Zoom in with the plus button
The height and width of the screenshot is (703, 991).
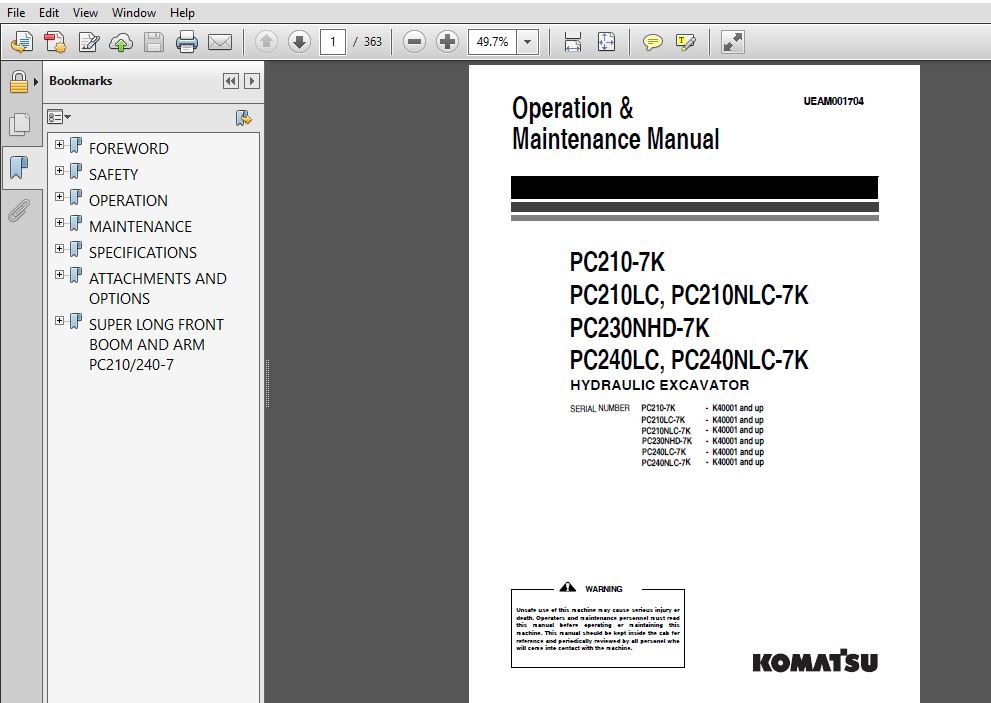pyautogui.click(x=447, y=42)
